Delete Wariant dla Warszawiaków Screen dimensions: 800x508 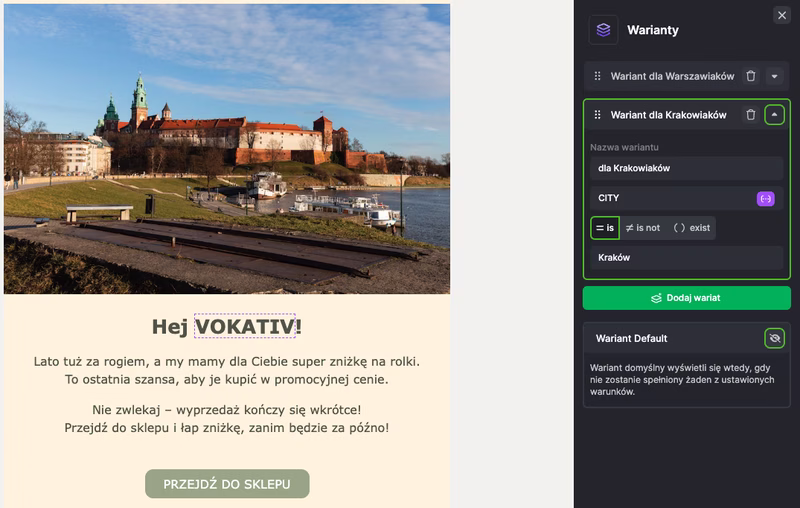coord(751,76)
